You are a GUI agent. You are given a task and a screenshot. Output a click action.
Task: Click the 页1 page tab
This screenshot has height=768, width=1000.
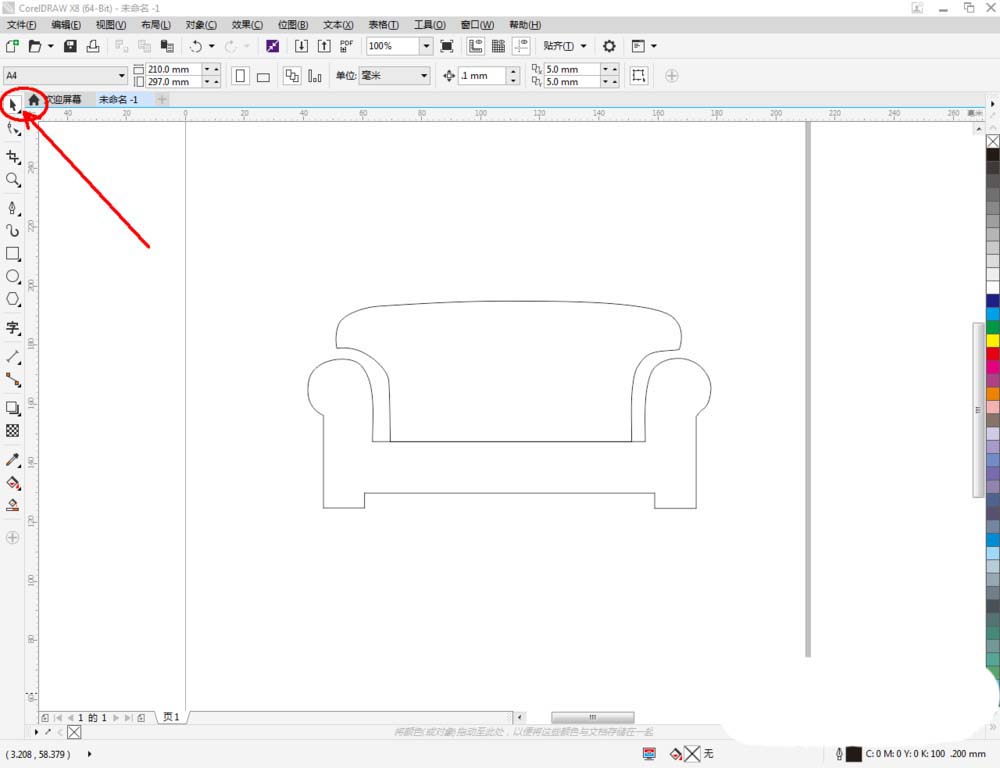pos(171,717)
